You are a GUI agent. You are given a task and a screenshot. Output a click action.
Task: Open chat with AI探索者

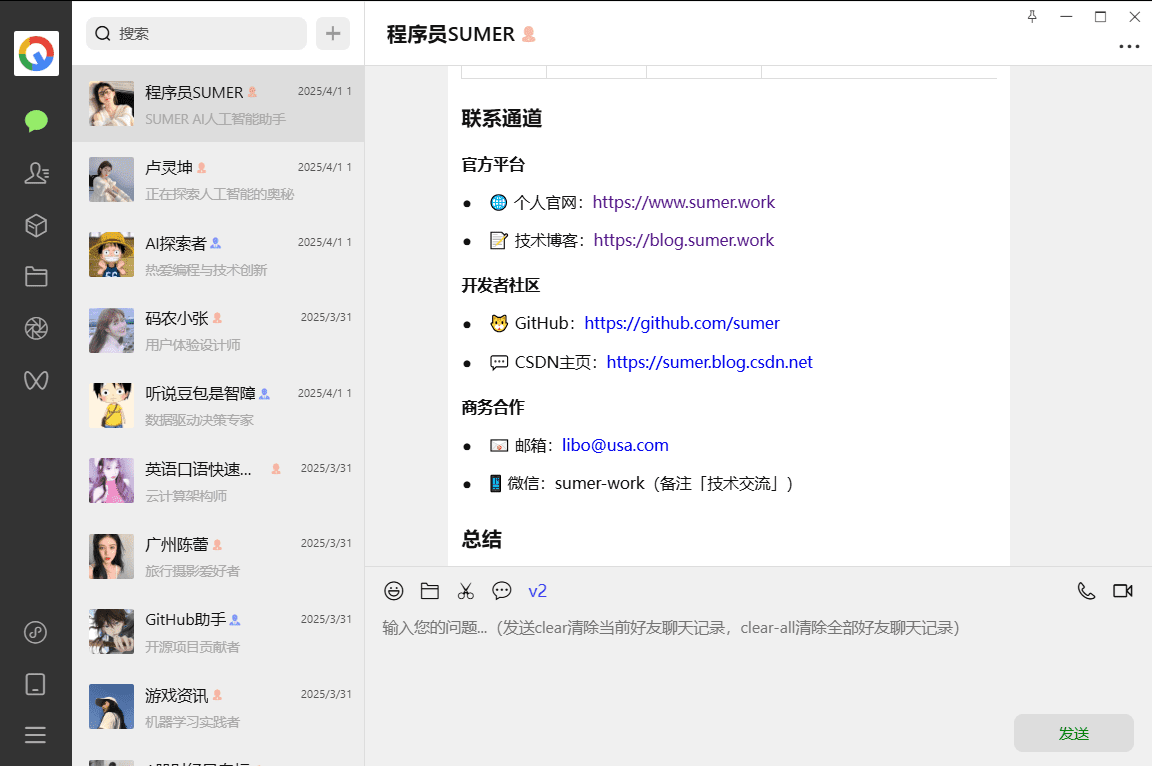click(x=218, y=255)
